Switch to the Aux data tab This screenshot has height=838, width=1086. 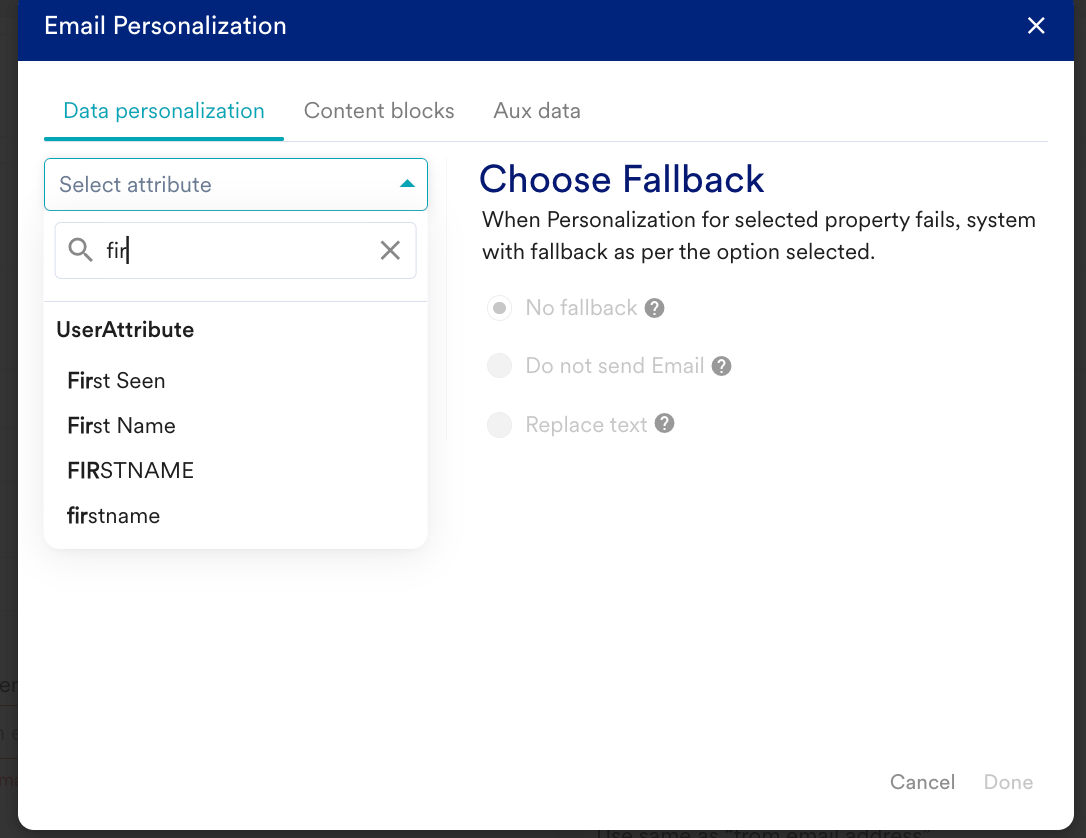tap(537, 111)
